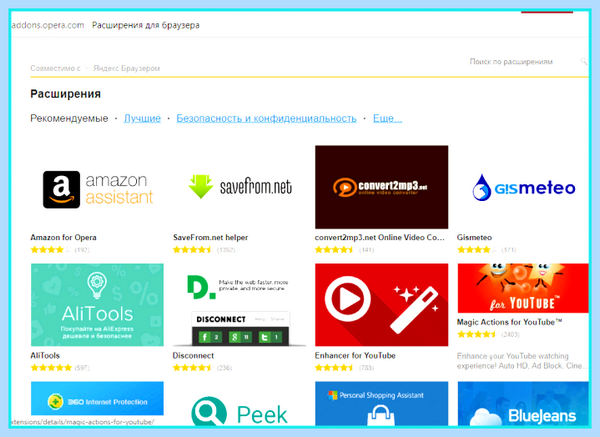
Task: Open 'convert2mp3.net Online Video Co...' title
Action: pyautogui.click(x=380, y=237)
